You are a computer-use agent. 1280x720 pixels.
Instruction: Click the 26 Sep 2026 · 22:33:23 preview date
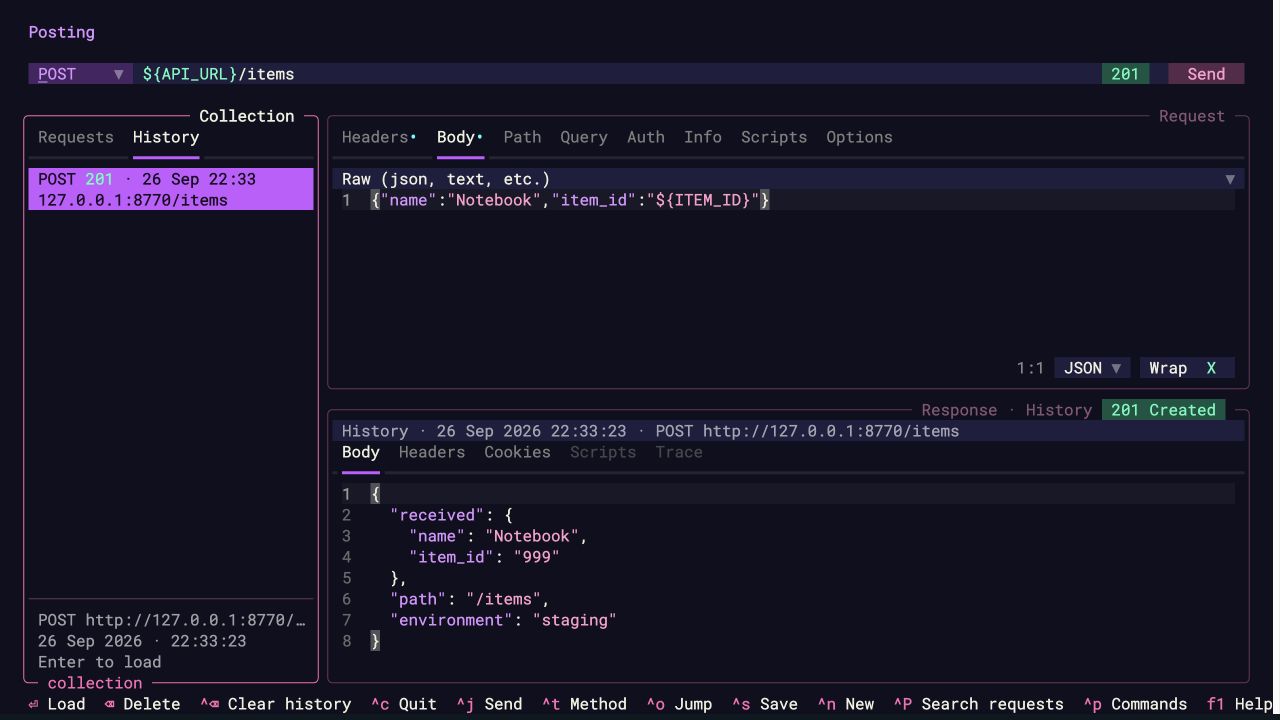[x=142, y=641]
